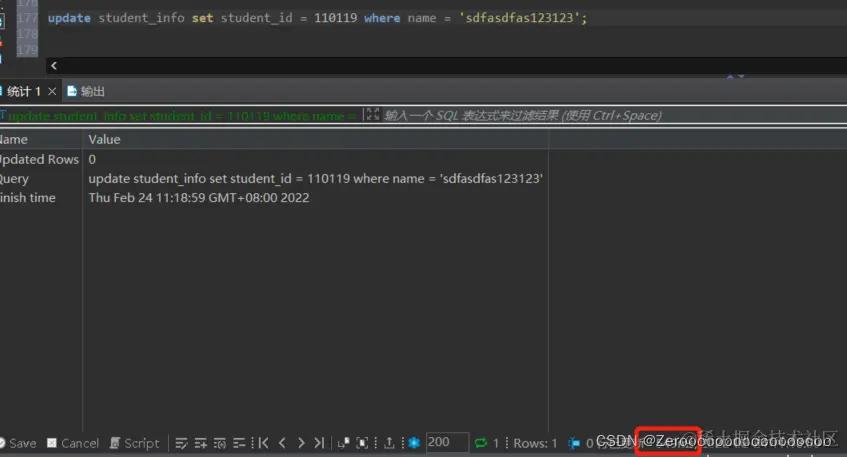847x457 pixels.
Task: Click the Save button in results toolbar
Action: pyautogui.click(x=18, y=443)
